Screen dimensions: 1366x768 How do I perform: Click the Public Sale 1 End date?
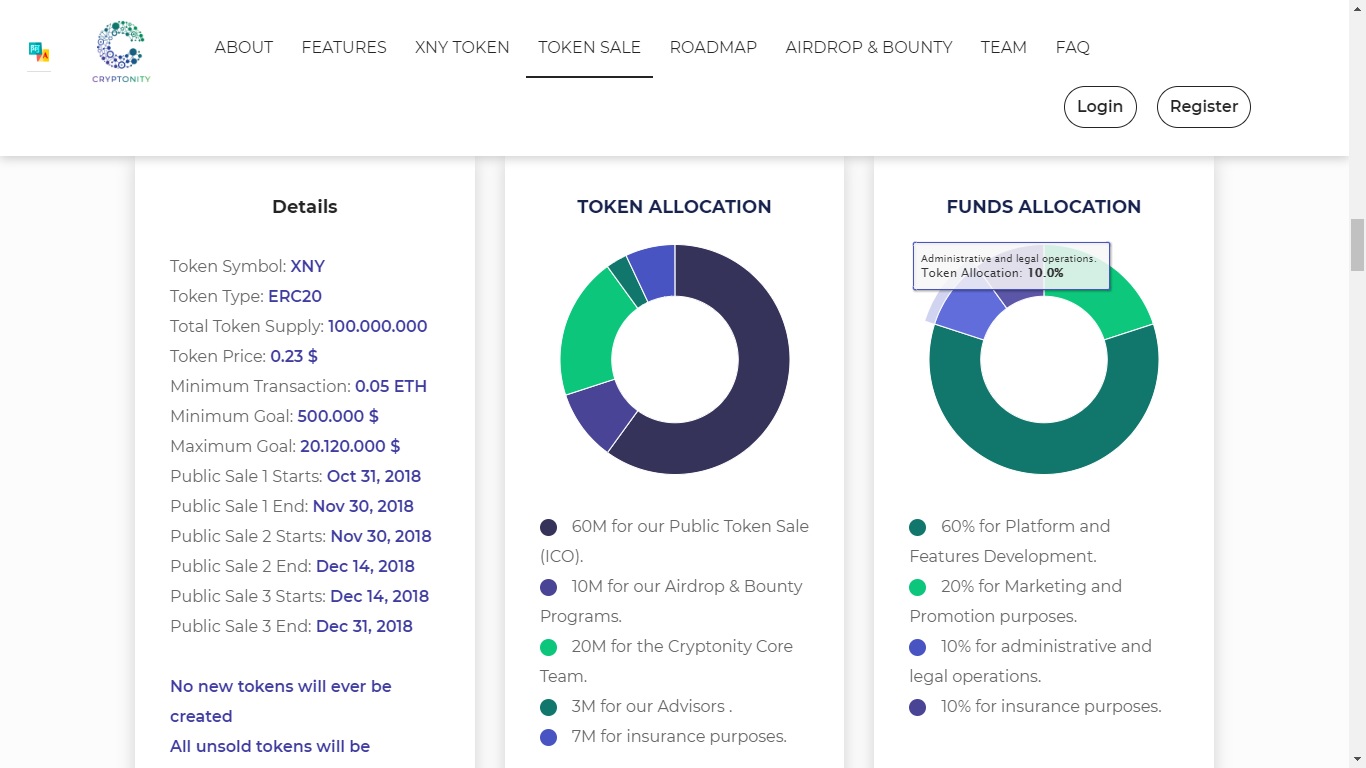tap(363, 506)
